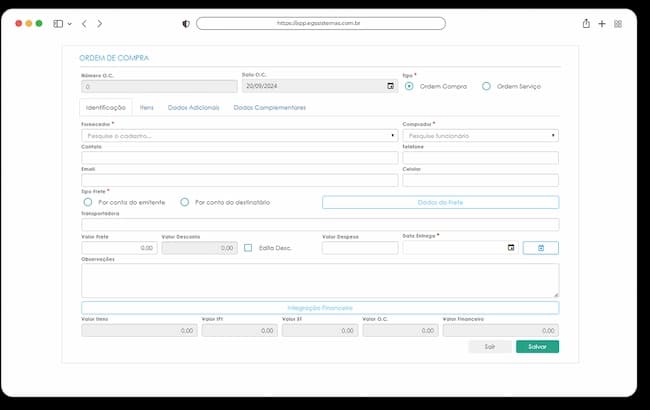Image resolution: width=650 pixels, height=410 pixels.
Task: Click the green Salvar button
Action: tap(537, 347)
